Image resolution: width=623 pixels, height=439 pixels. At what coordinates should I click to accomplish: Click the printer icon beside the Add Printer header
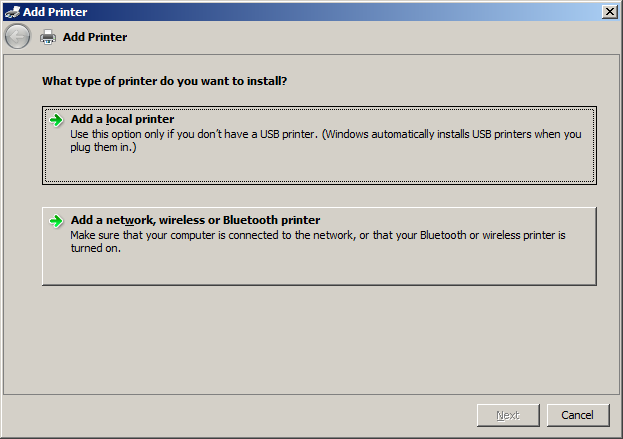[x=48, y=37]
